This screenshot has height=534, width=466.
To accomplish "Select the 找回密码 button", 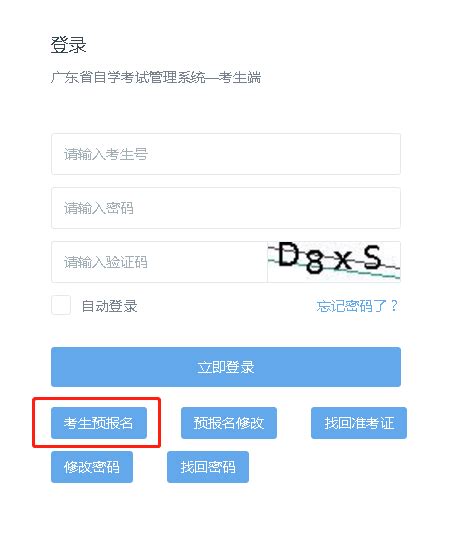I will (x=208, y=467).
